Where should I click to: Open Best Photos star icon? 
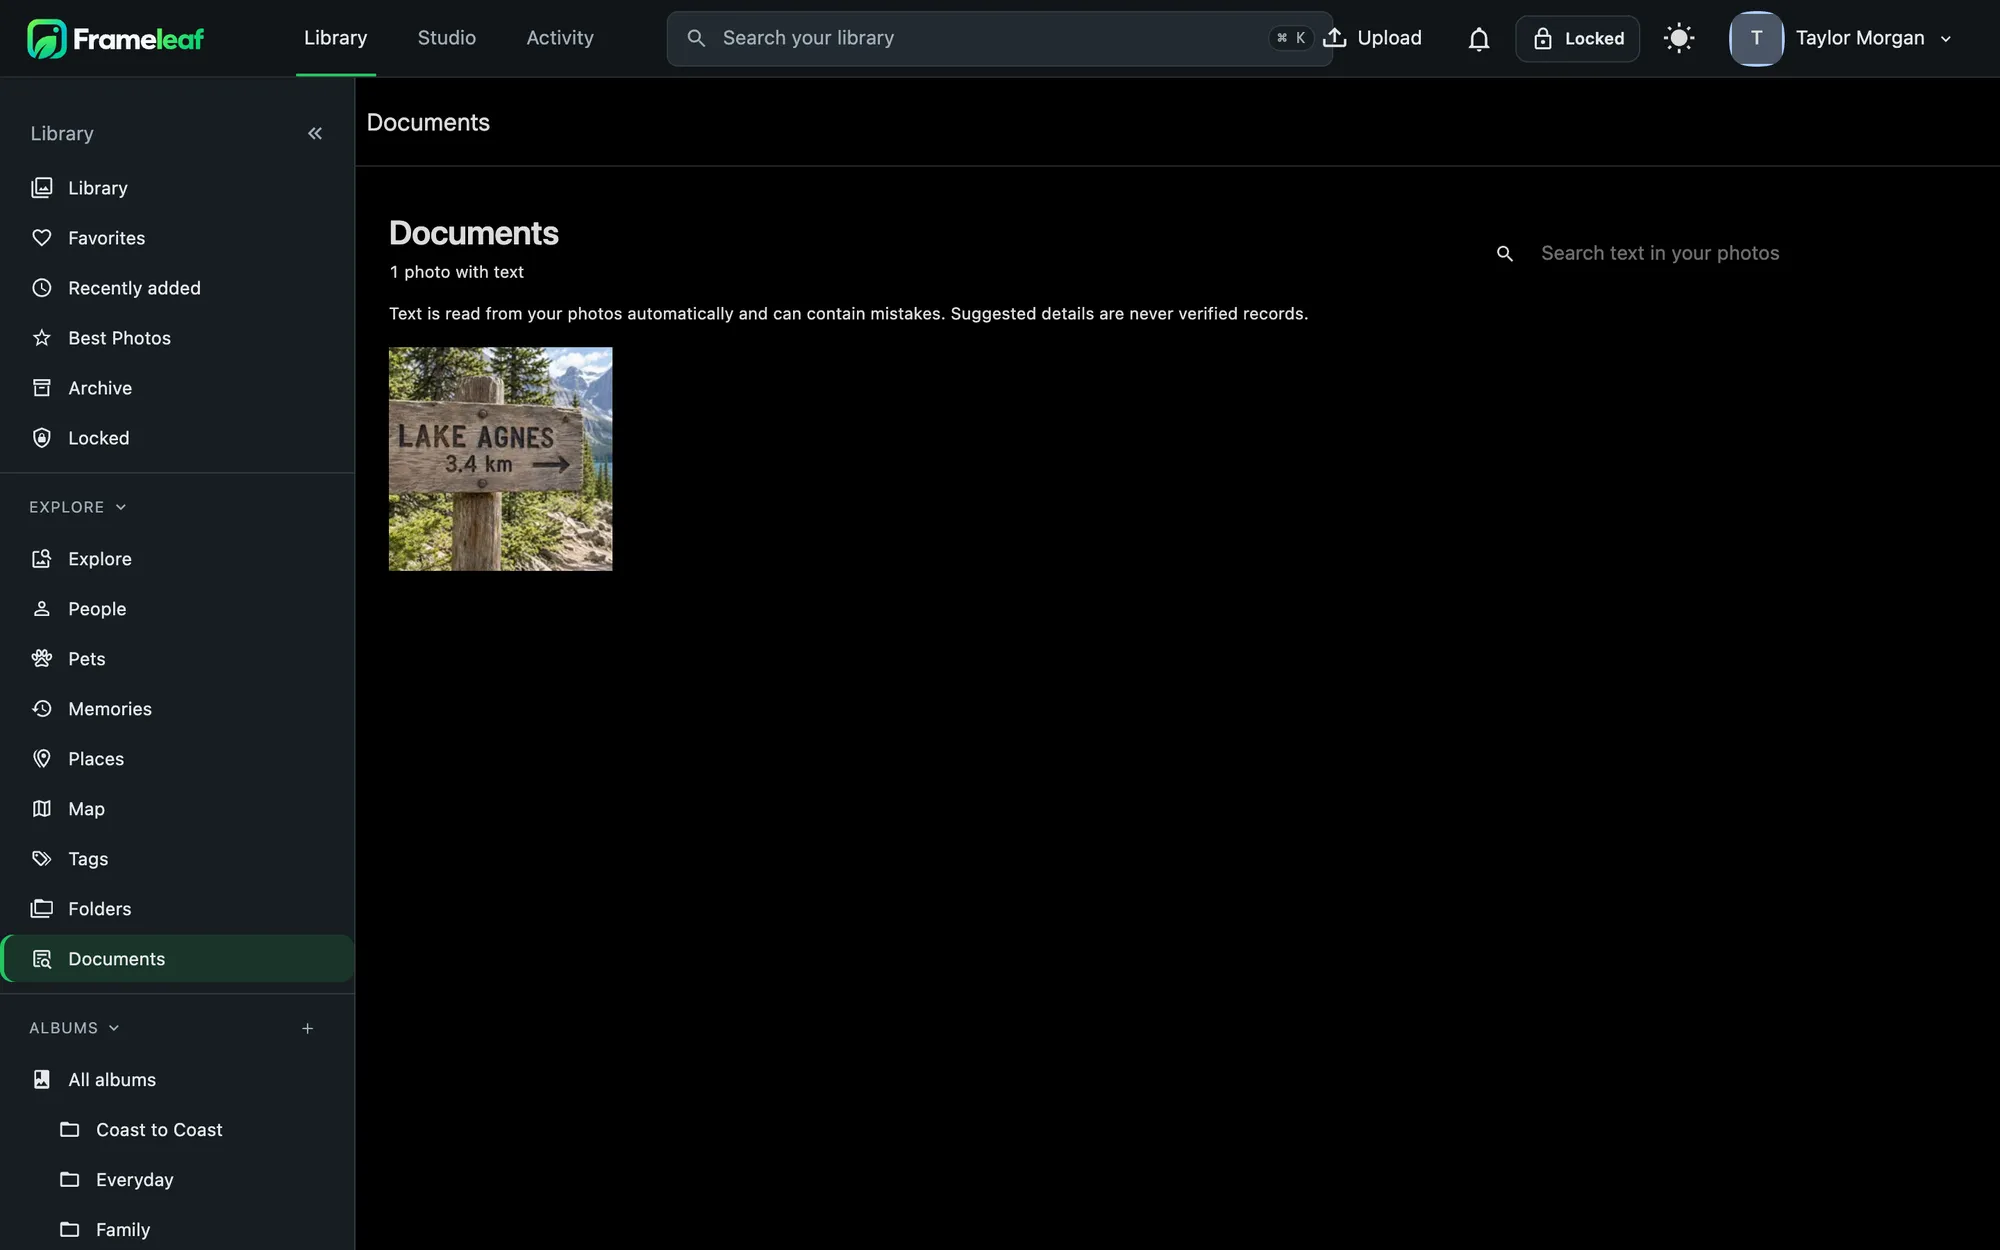coord(42,338)
